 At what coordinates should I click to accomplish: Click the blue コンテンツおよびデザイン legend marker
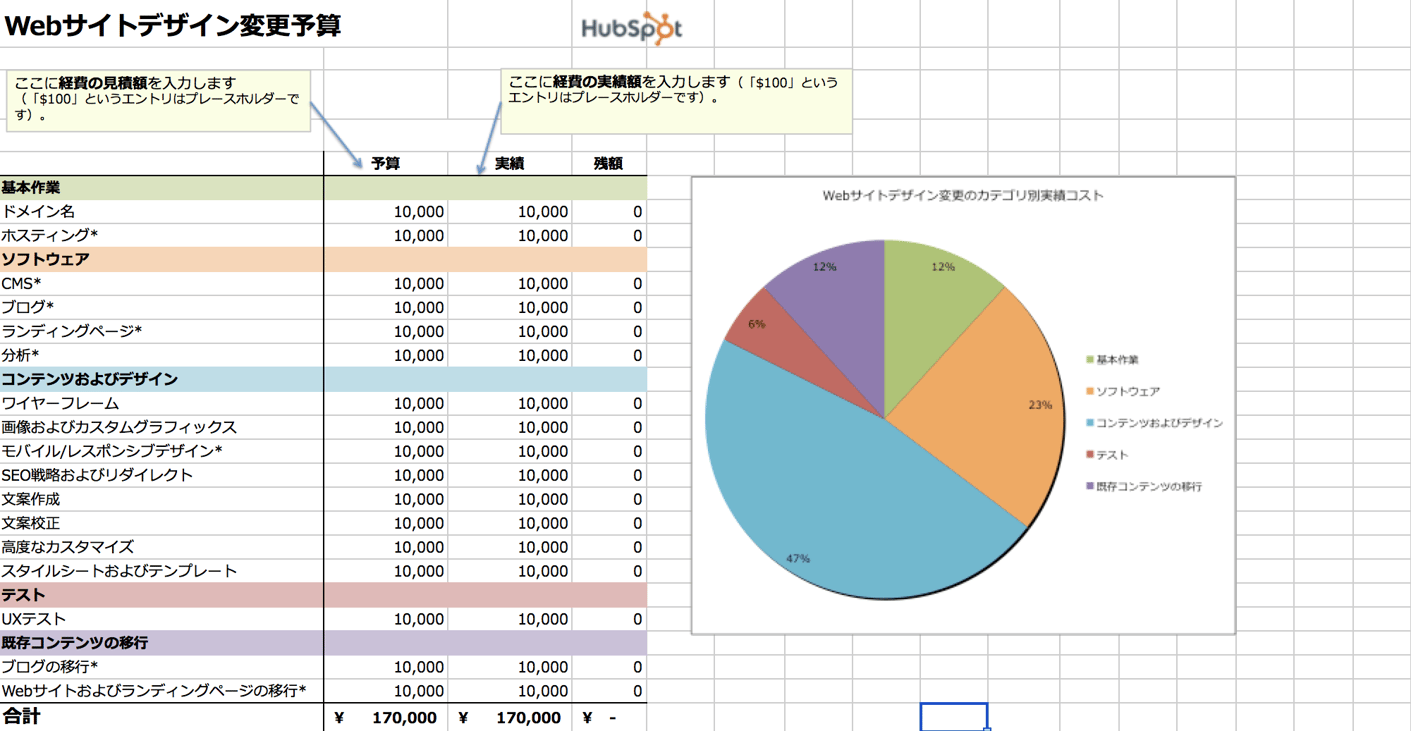pyautogui.click(x=1090, y=424)
